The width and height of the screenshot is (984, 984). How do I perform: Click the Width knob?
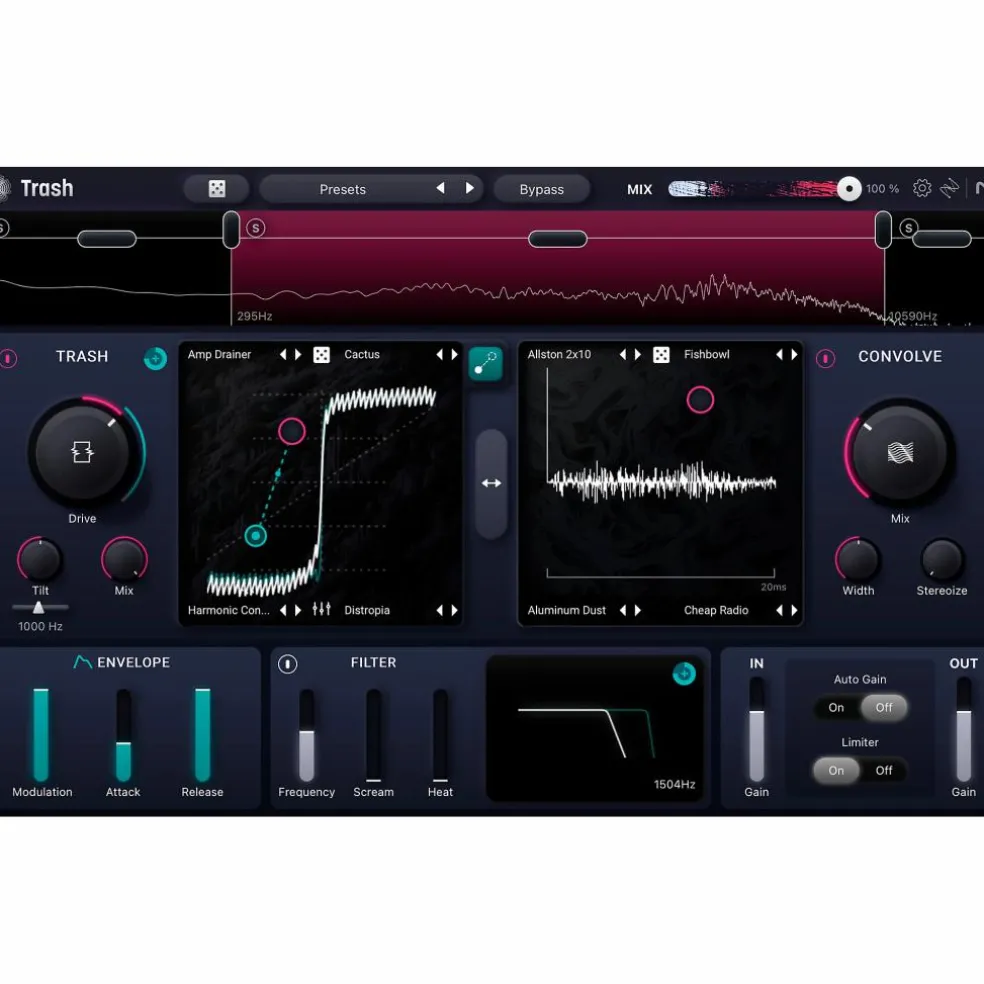coord(858,559)
